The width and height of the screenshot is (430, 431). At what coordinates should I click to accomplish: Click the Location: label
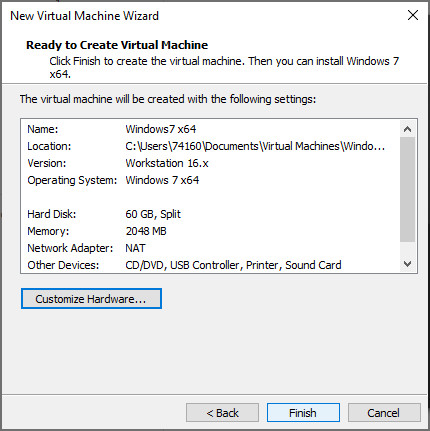click(49, 146)
